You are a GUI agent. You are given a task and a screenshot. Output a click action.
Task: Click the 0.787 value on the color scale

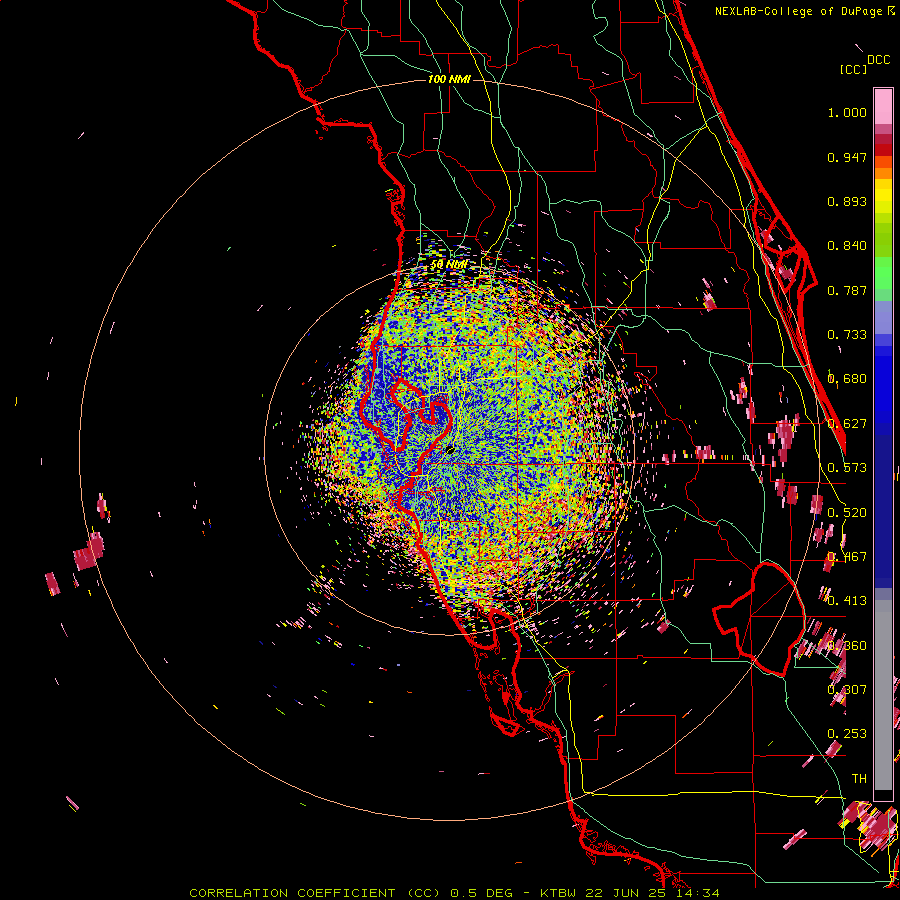(x=847, y=290)
